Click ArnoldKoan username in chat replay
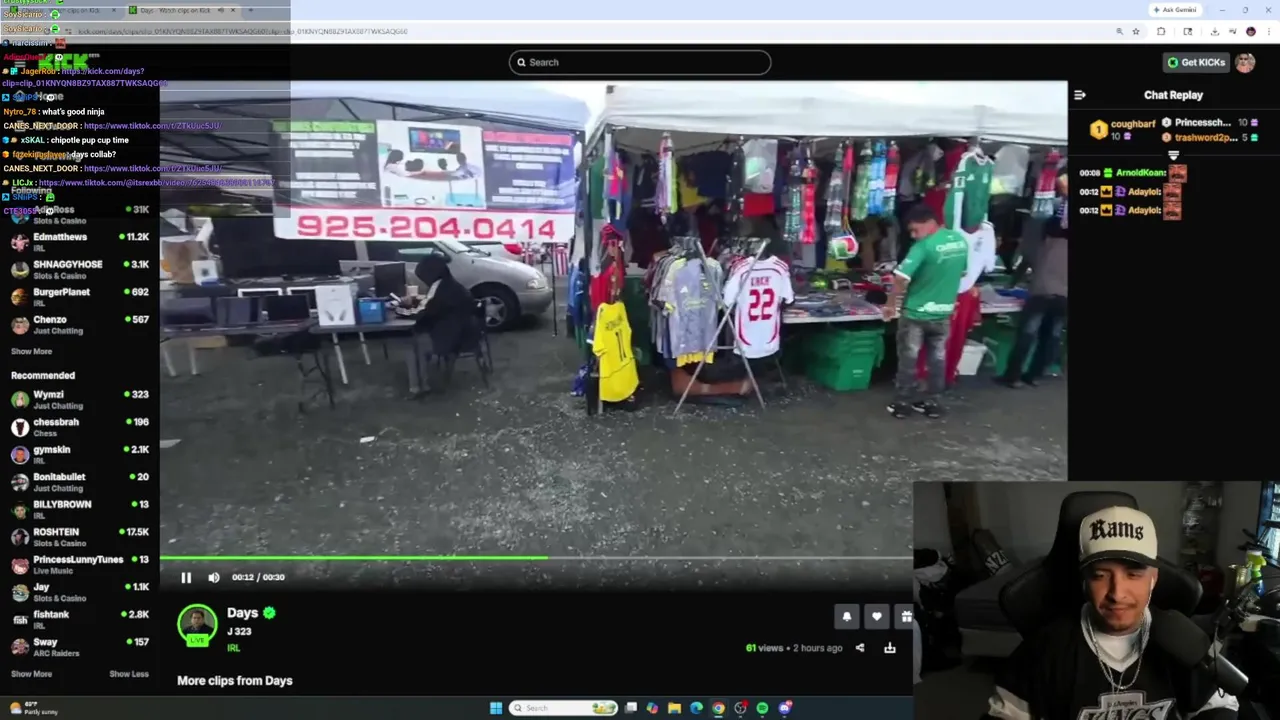Screen dimensions: 1280x720 tap(1141, 173)
